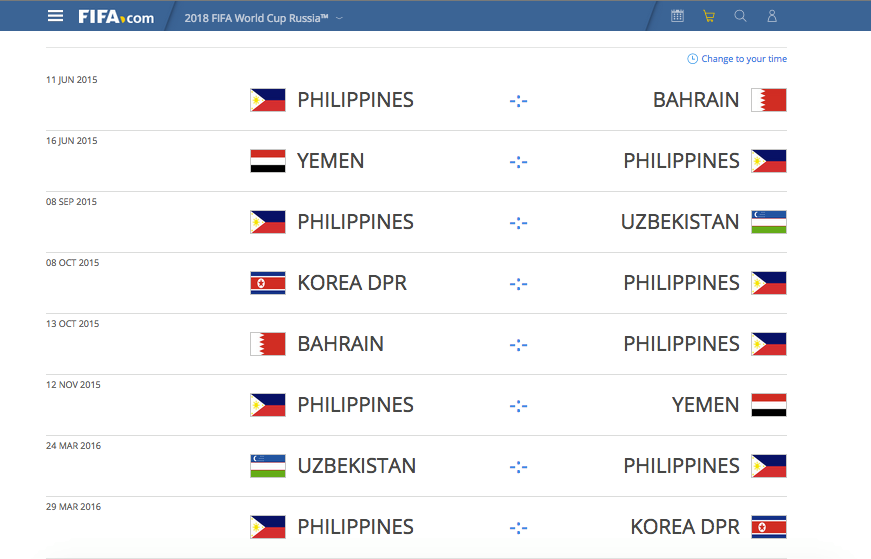
Task: Click Yemen flag in 16 Jun match
Action: [x=268, y=161]
